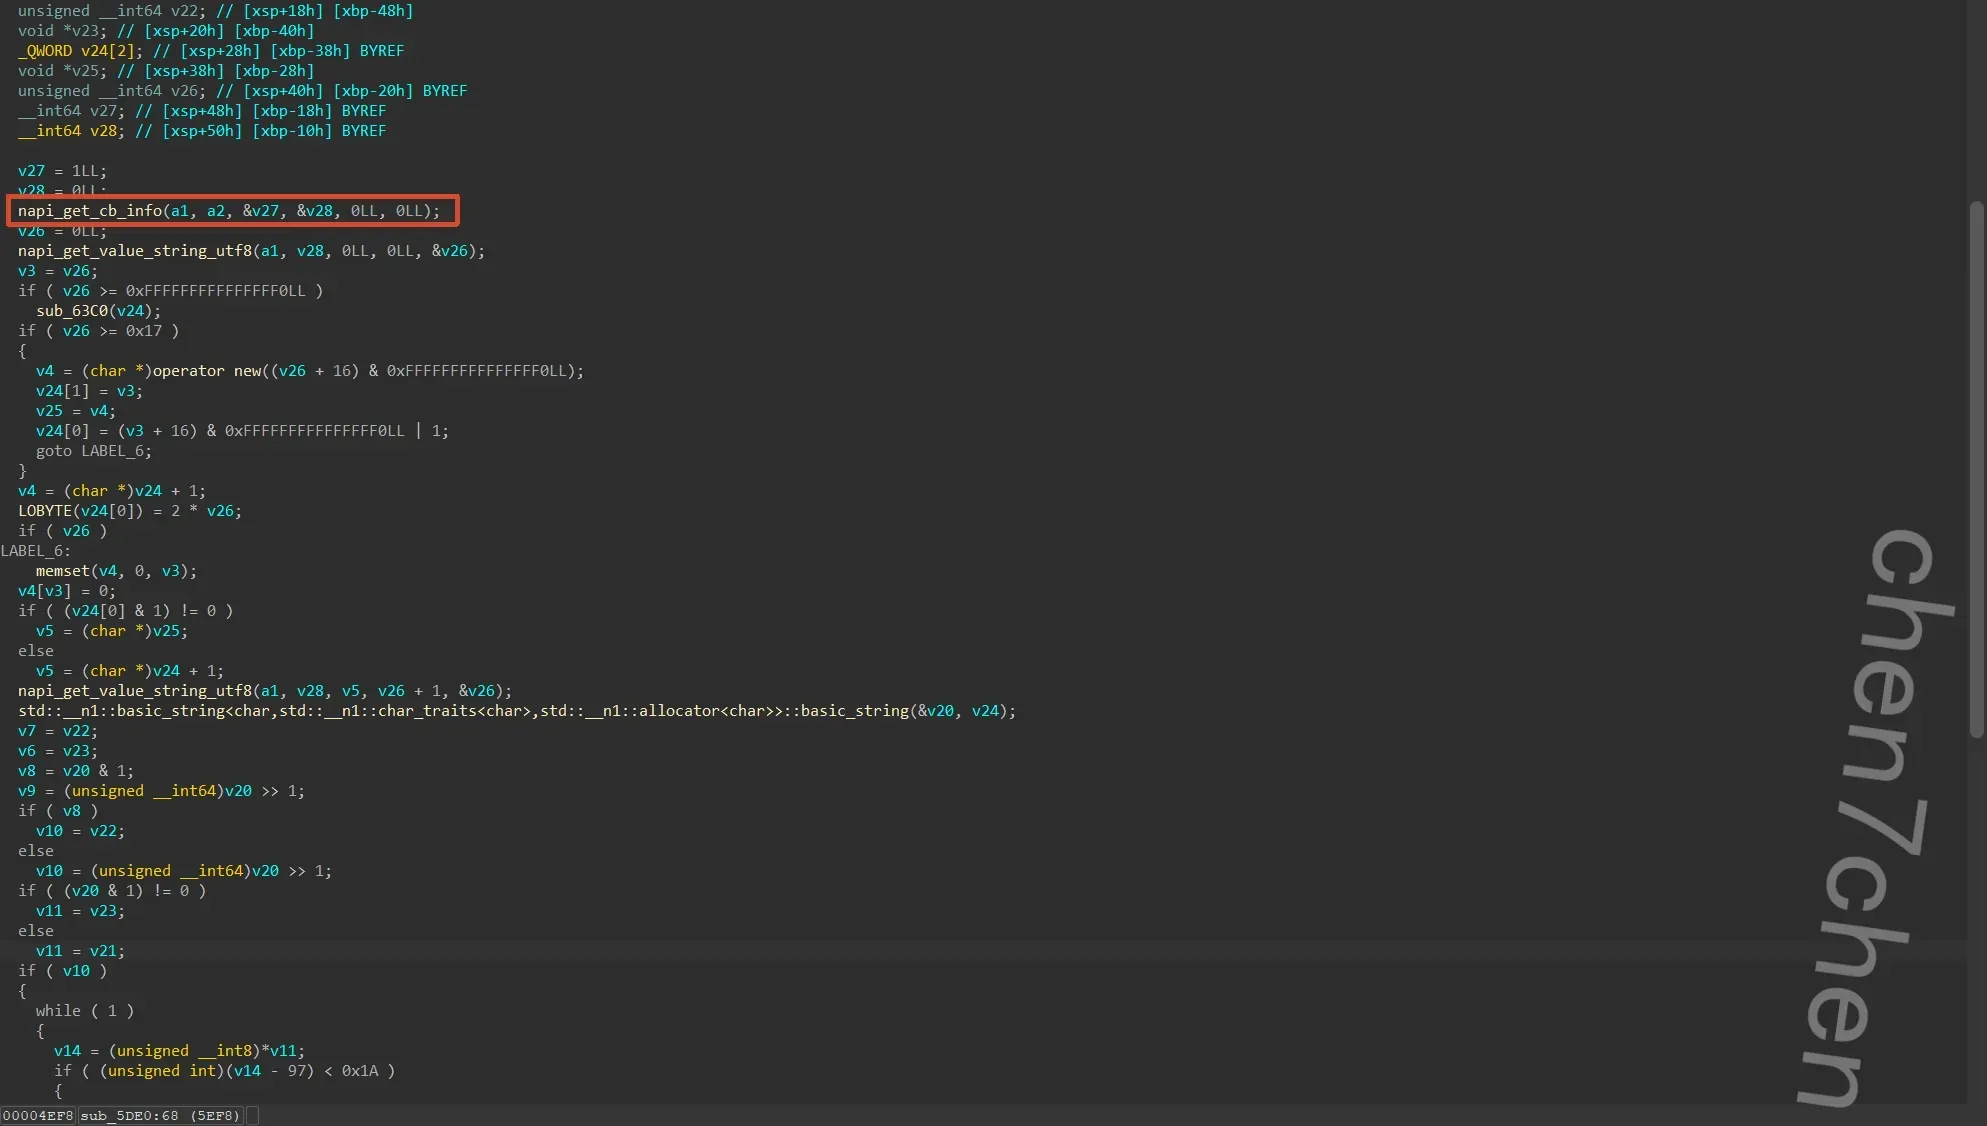Click the first napi_get_value_string_utf8 call
The image size is (1987, 1126).
(135, 251)
